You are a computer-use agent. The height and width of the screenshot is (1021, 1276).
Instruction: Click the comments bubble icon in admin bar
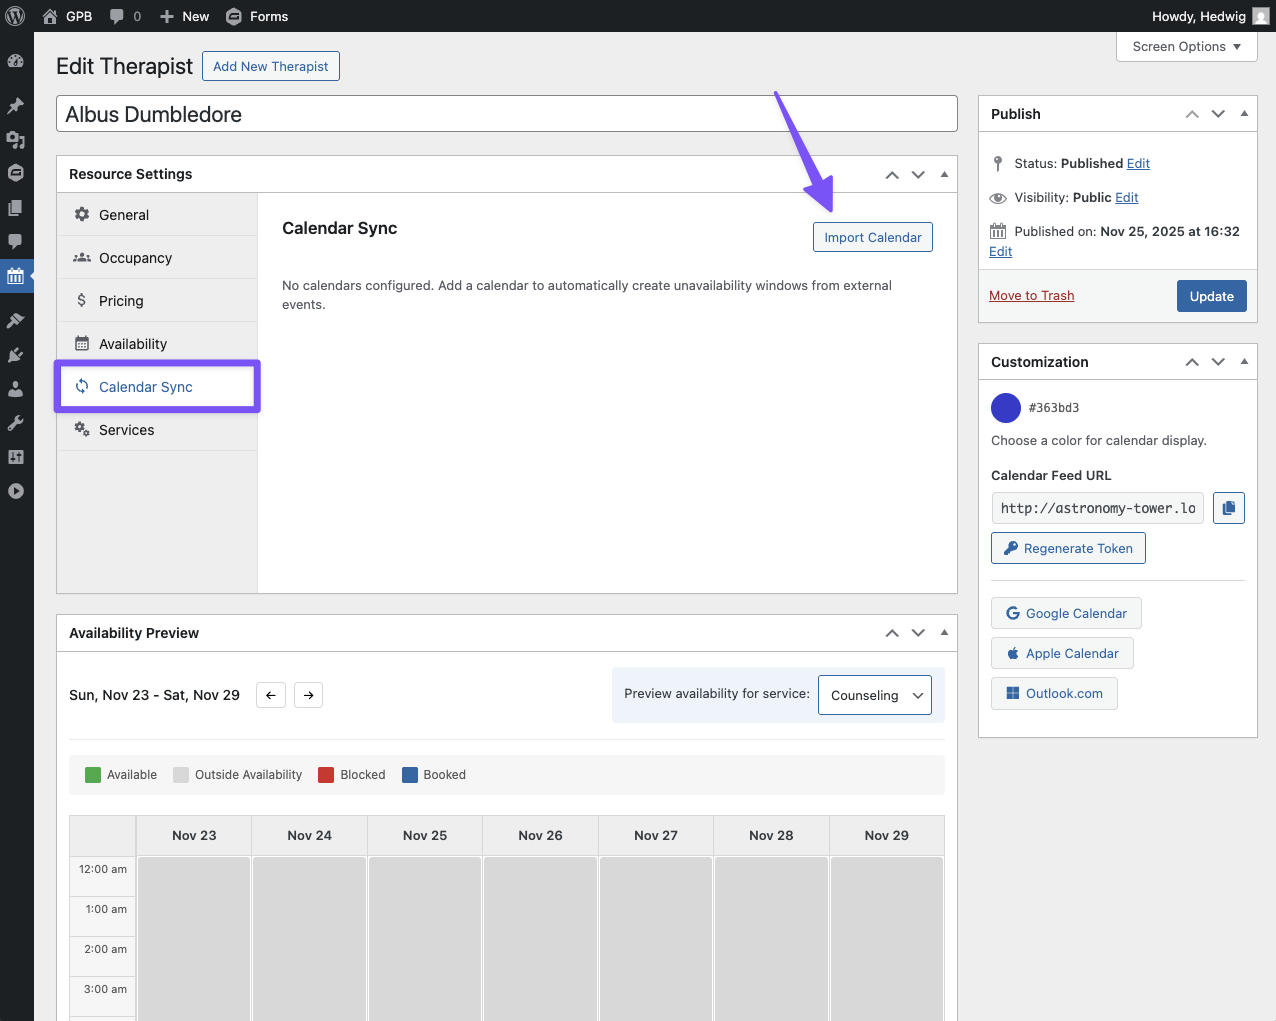pyautogui.click(x=117, y=16)
